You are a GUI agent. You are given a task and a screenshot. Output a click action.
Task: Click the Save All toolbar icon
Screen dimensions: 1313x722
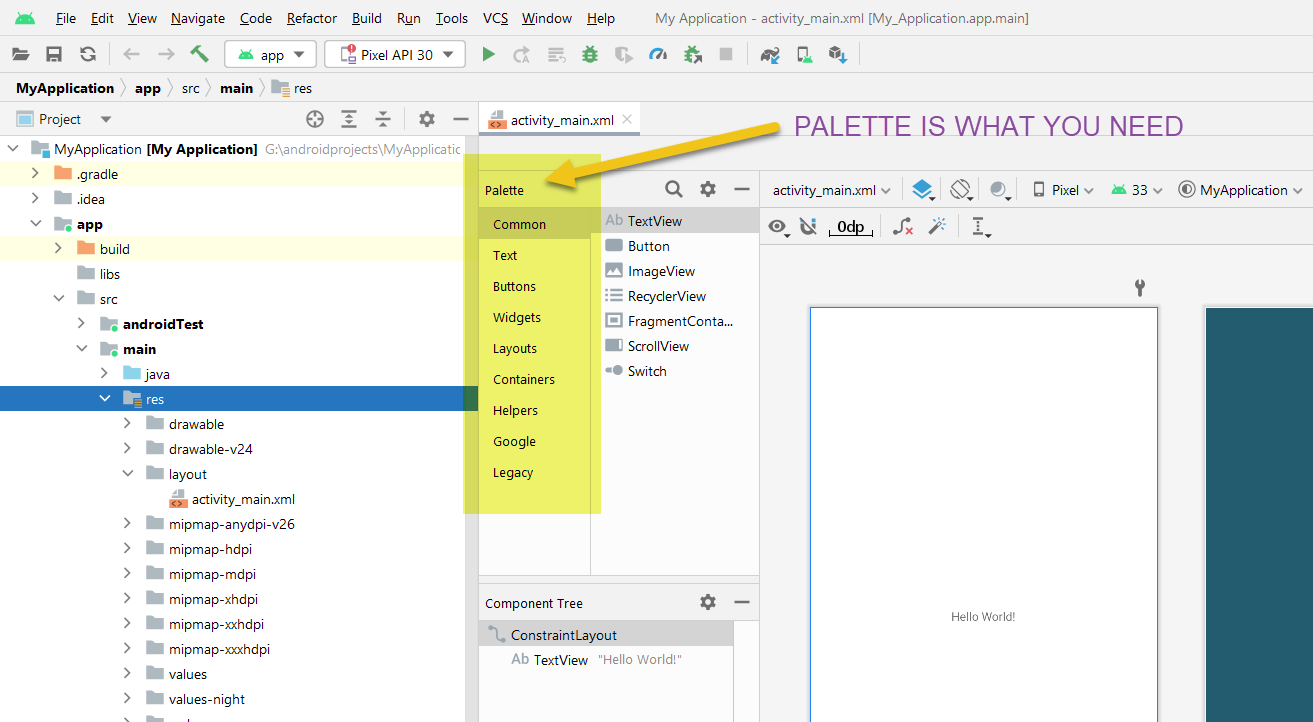54,55
